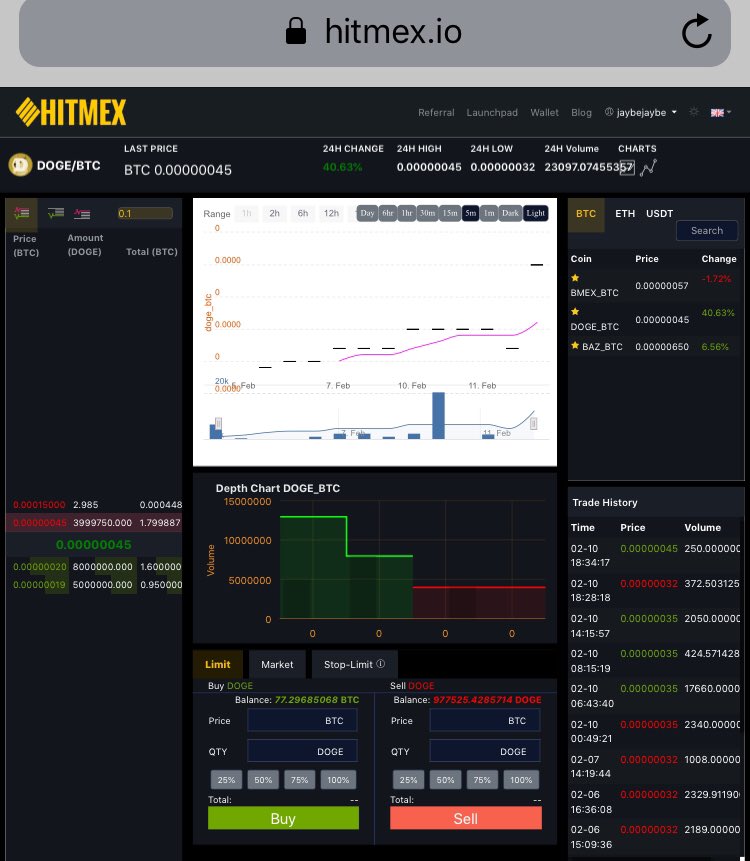Show buy-orders-only order book view
Image resolution: width=750 pixels, height=861 pixels.
(55, 213)
